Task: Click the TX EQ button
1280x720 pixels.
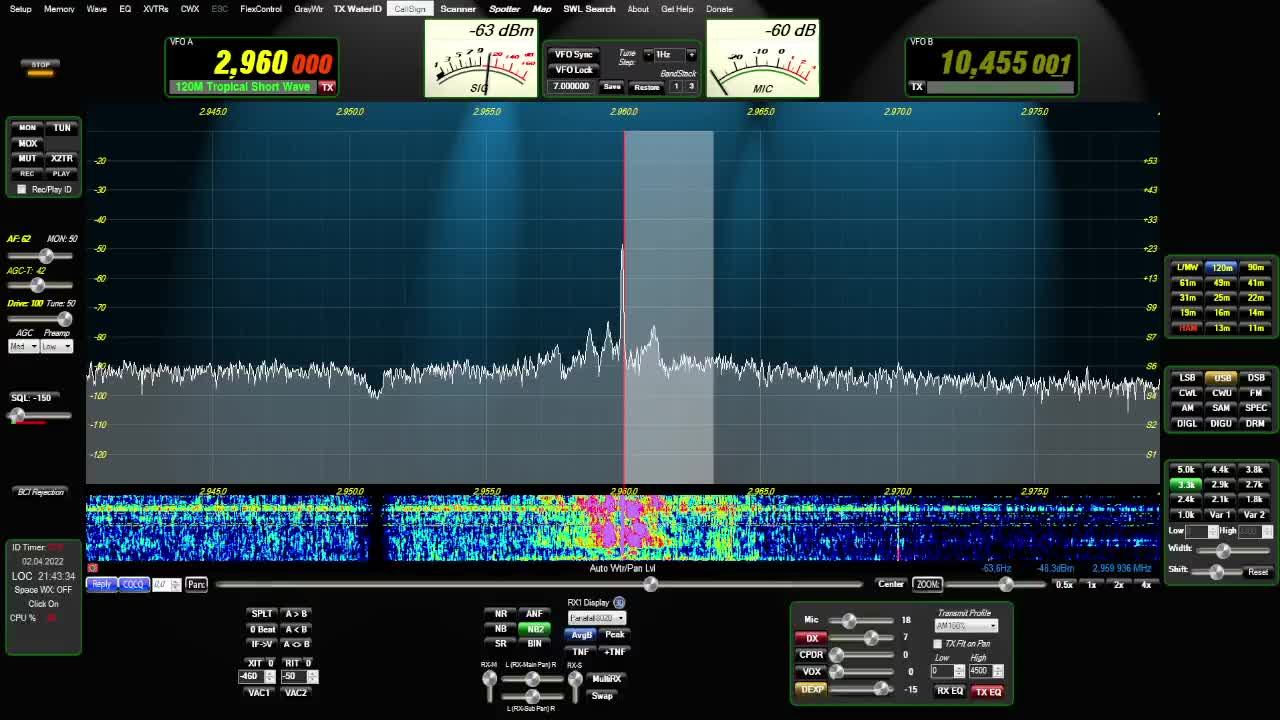Action: point(987,692)
